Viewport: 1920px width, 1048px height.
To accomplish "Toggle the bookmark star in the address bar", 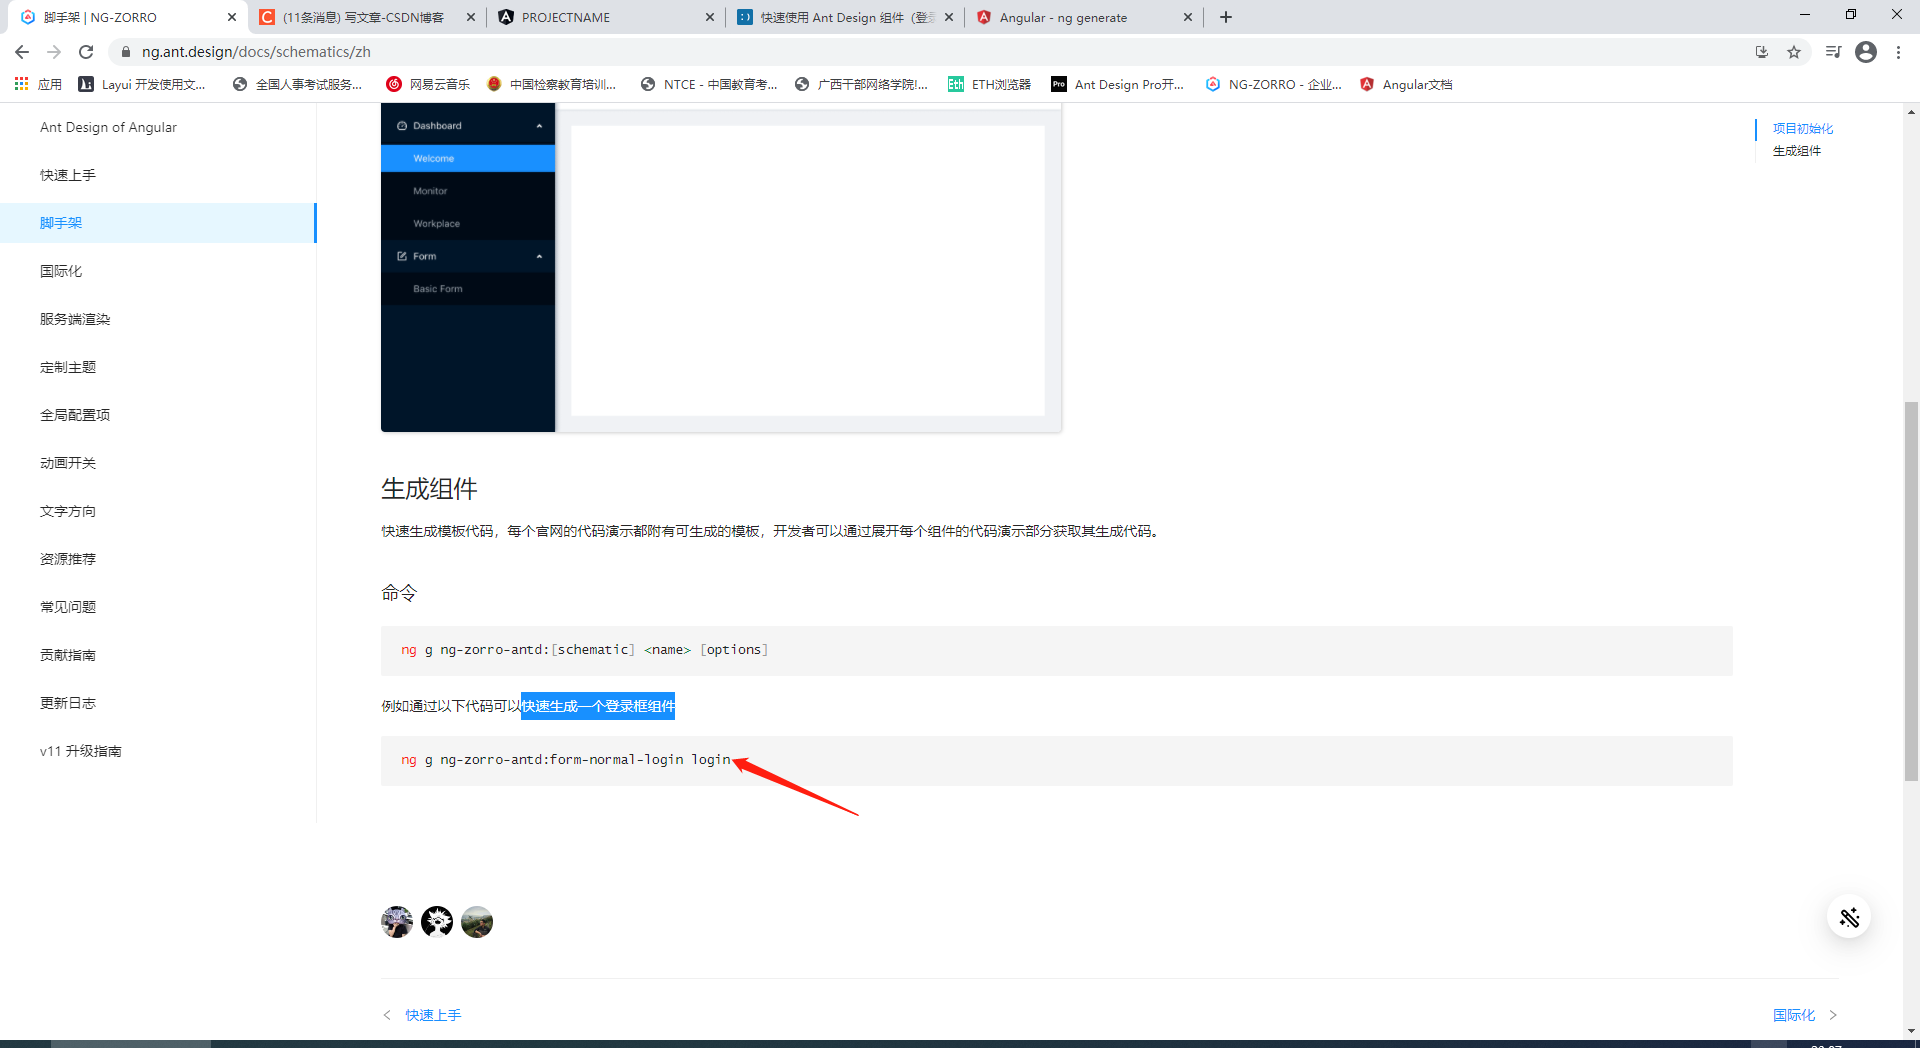I will (x=1794, y=51).
